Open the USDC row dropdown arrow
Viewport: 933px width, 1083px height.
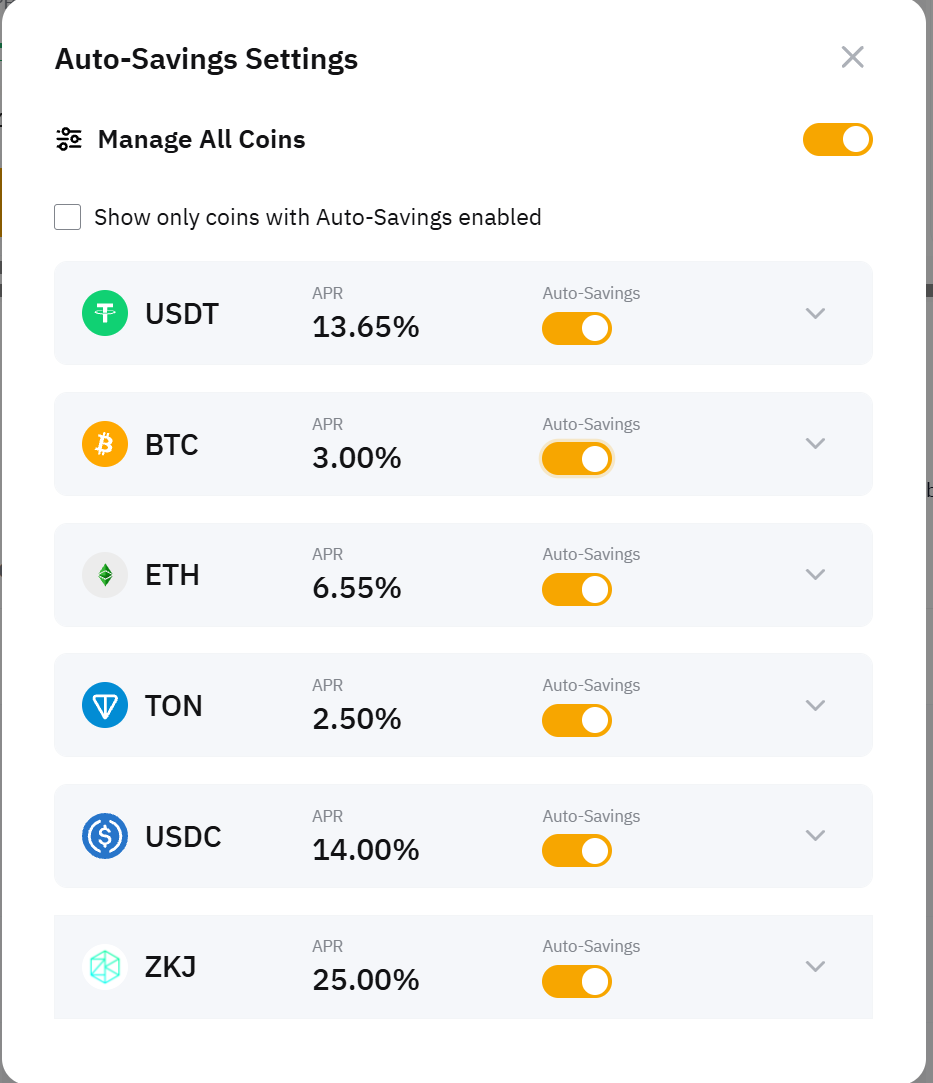point(815,836)
